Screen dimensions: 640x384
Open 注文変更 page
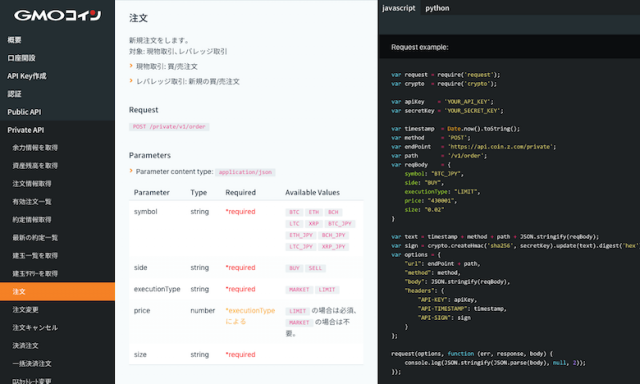point(25,310)
